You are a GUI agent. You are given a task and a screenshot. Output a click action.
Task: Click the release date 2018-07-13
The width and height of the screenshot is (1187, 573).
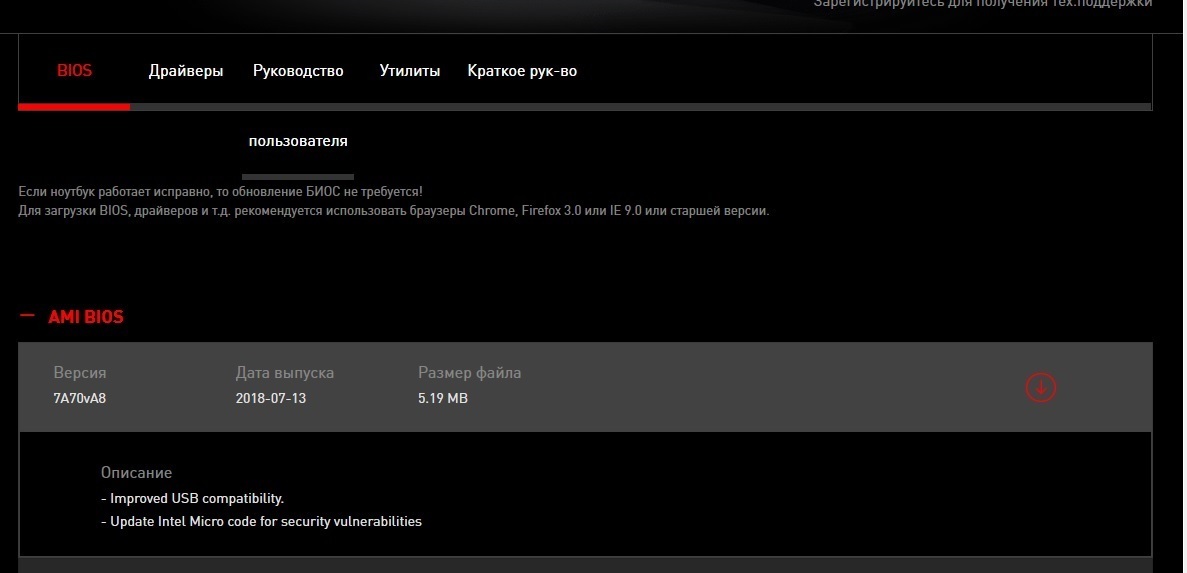coord(271,398)
